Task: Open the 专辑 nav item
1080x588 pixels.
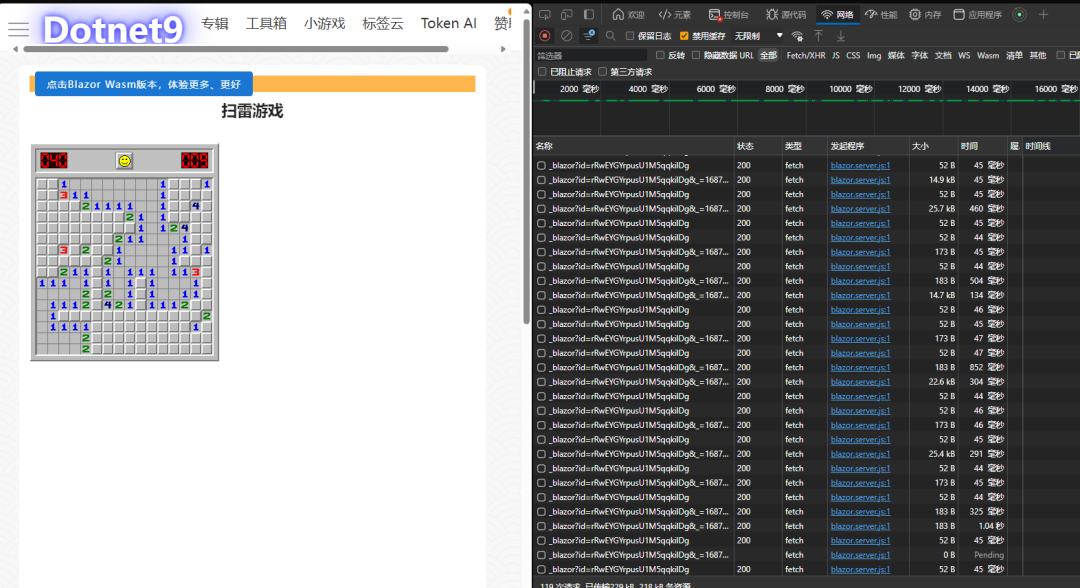Action: (215, 23)
